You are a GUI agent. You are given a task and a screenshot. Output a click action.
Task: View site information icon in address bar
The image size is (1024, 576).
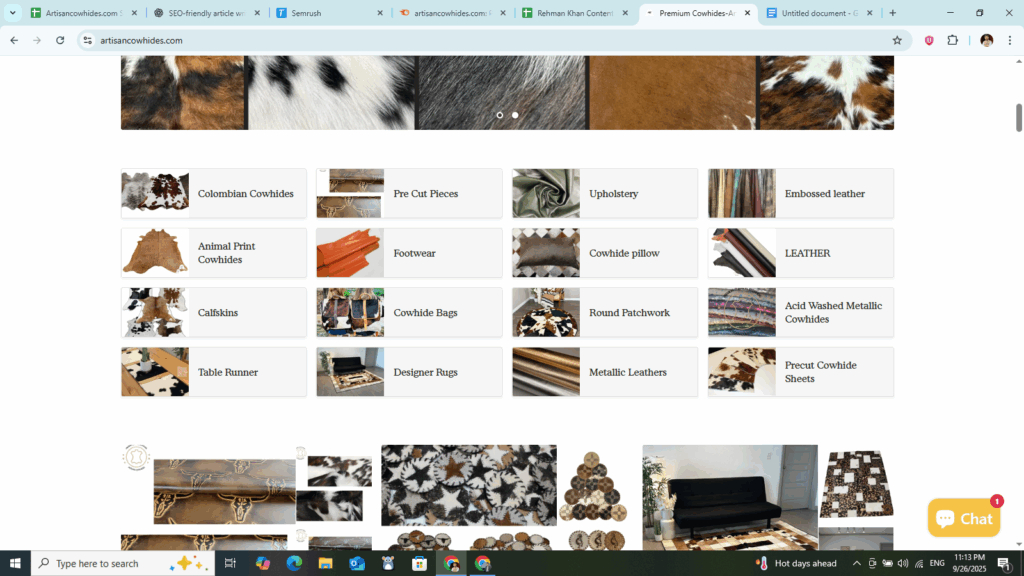point(88,40)
